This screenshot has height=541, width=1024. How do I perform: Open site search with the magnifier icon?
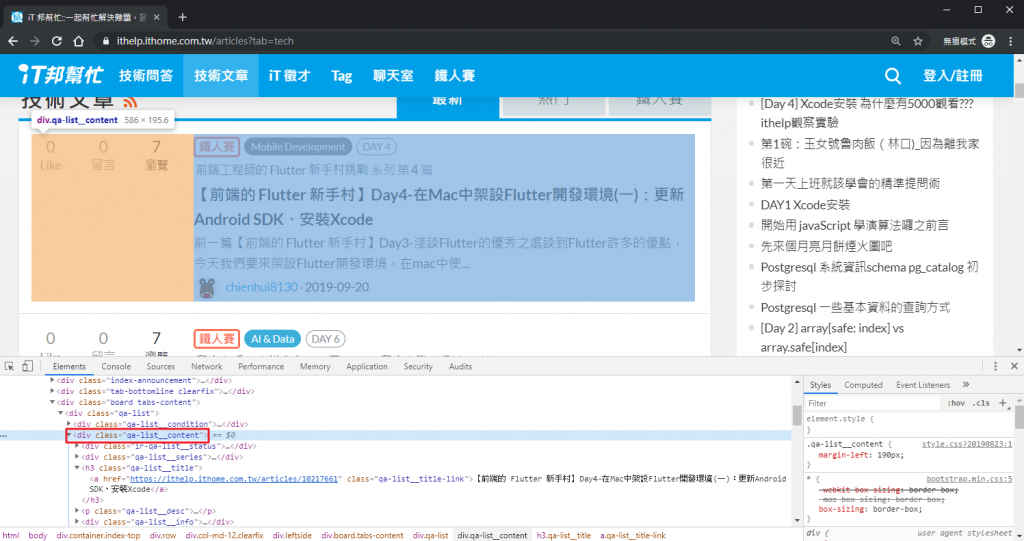tap(893, 76)
